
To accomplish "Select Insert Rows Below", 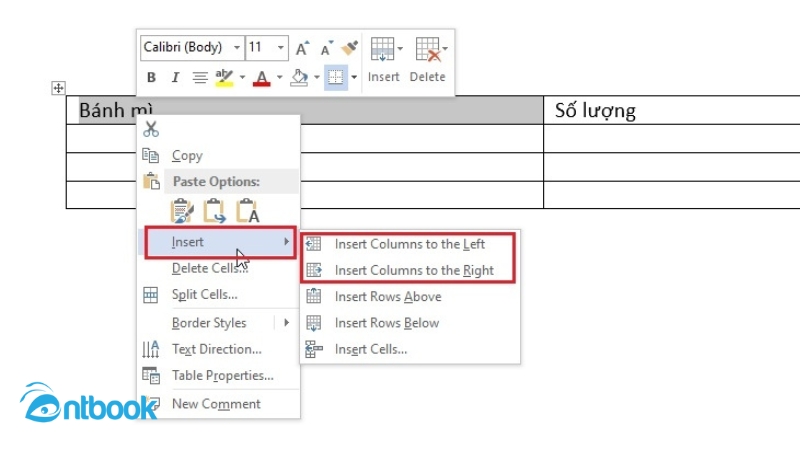I will (x=387, y=323).
